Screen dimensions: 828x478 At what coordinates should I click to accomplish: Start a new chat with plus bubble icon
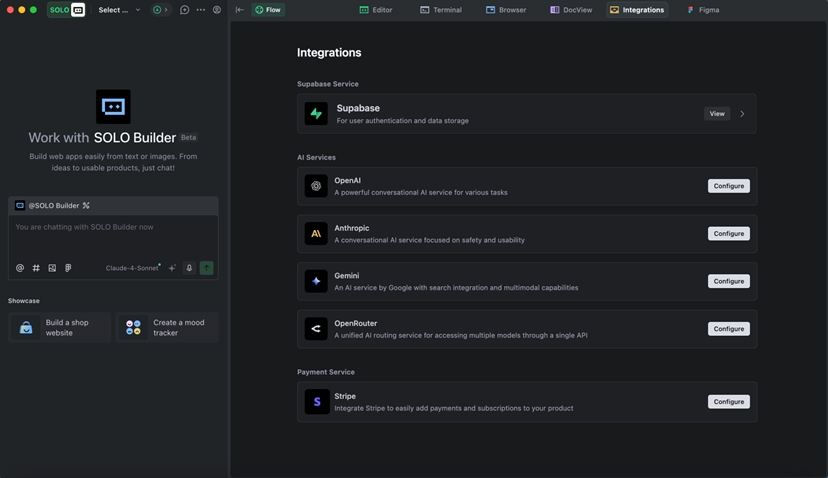(x=184, y=10)
